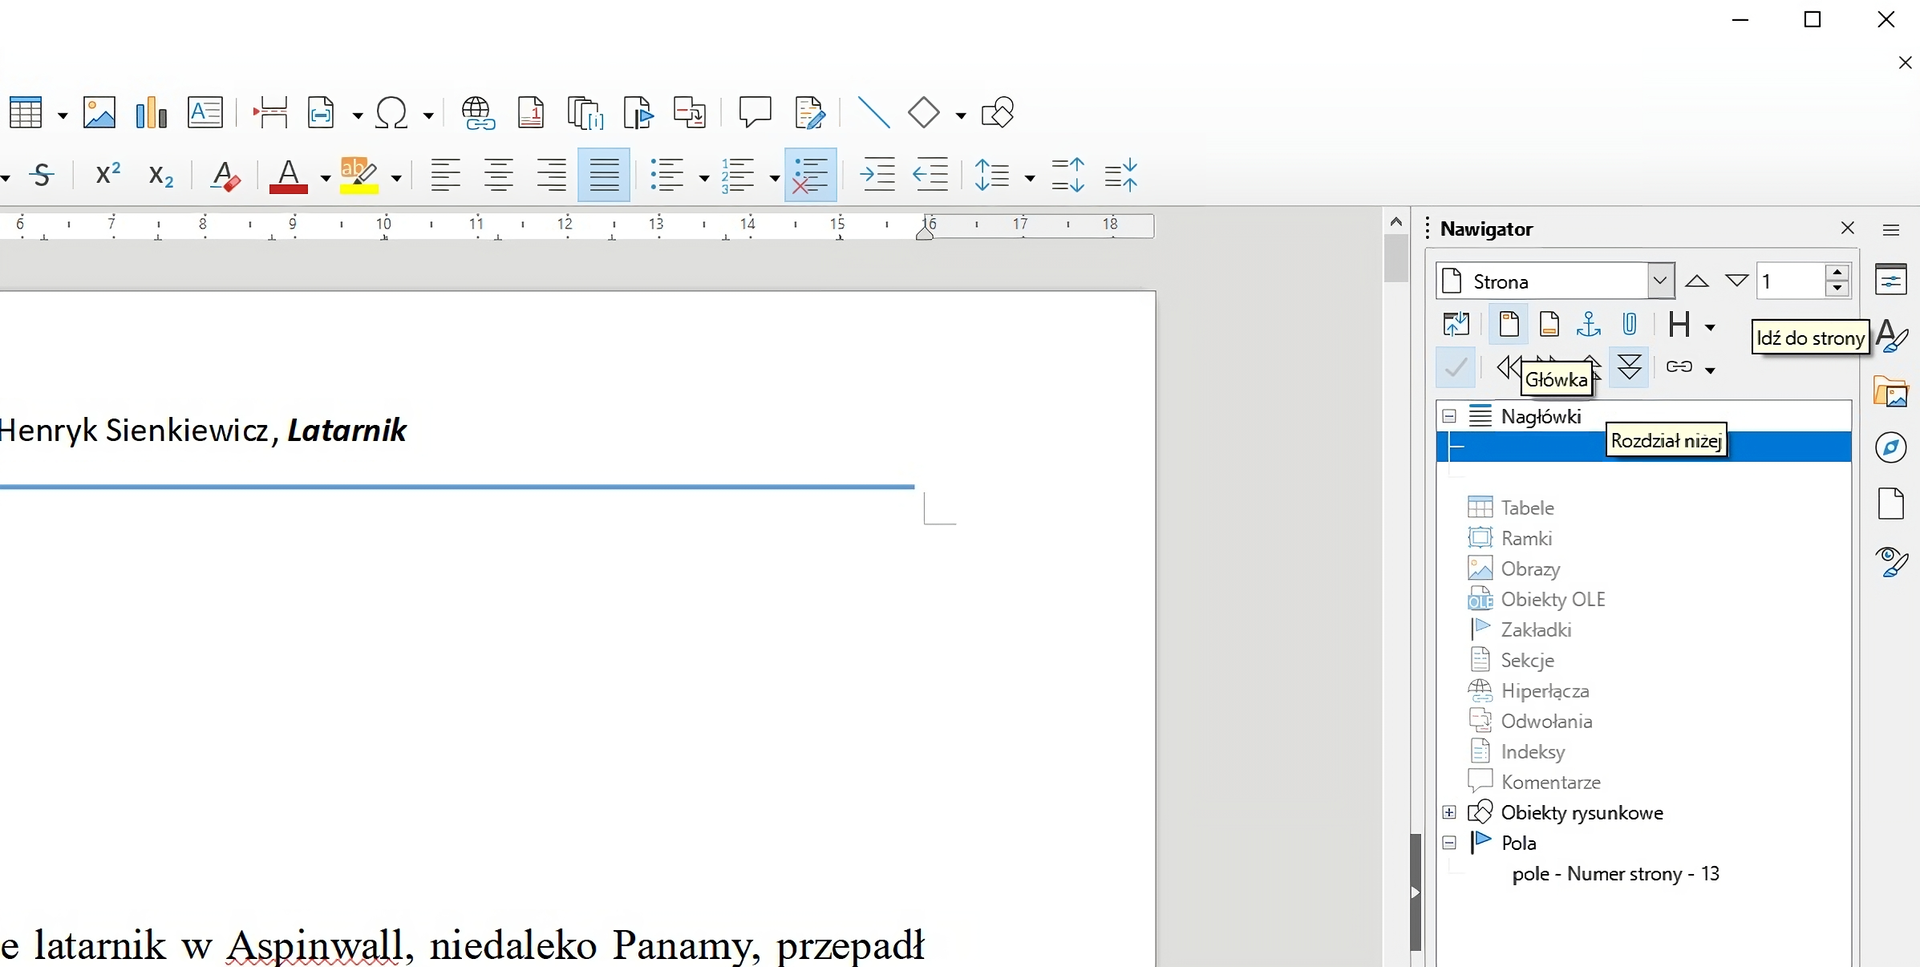Jump to the document footer
Image resolution: width=1920 pixels, height=967 pixels.
tap(1549, 324)
